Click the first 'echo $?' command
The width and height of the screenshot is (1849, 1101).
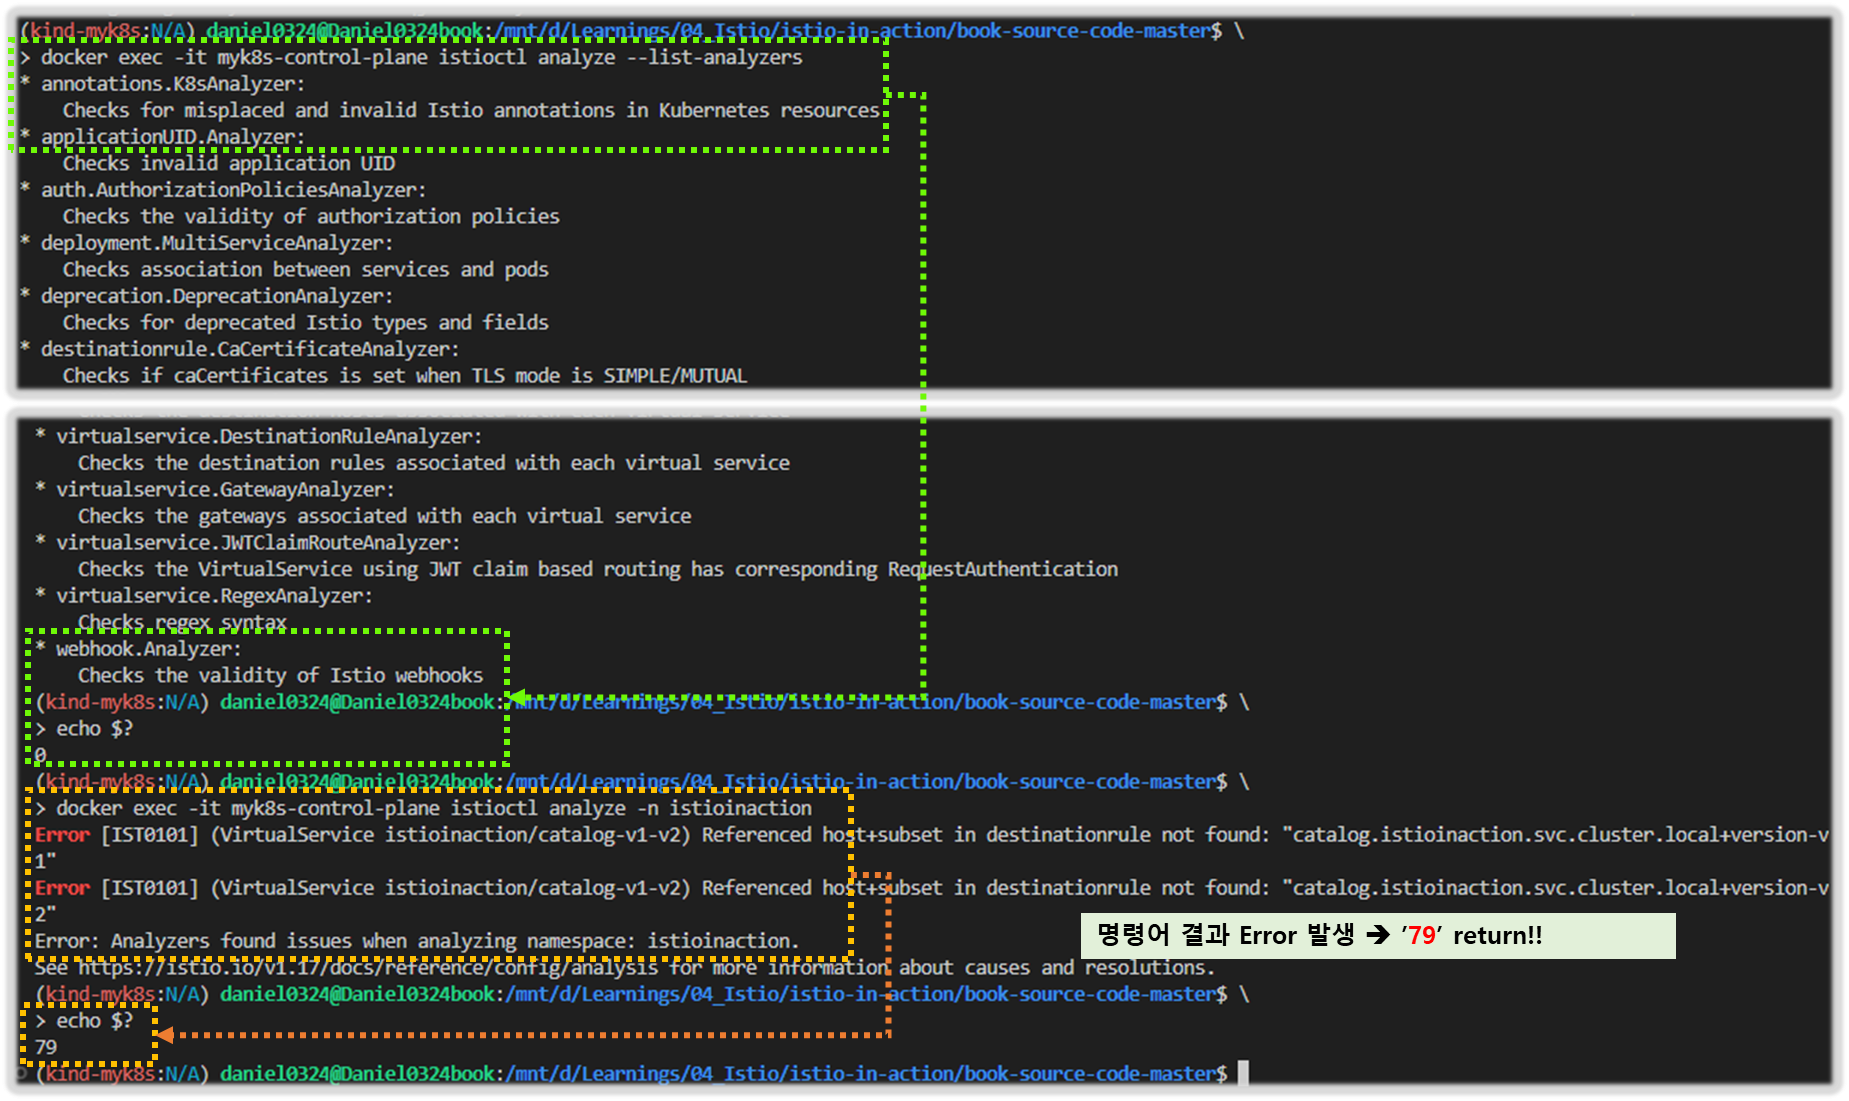94,729
